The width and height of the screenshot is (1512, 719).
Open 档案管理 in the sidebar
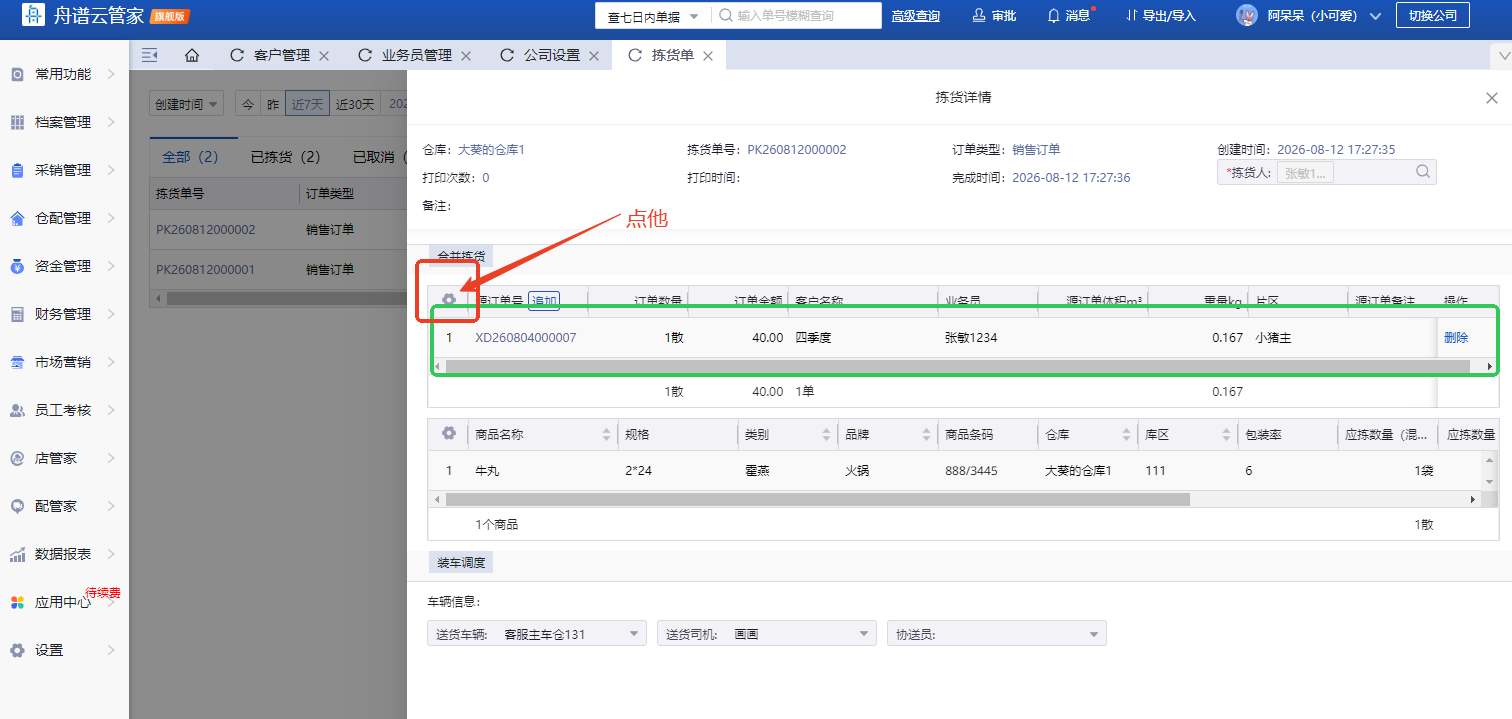point(64,122)
